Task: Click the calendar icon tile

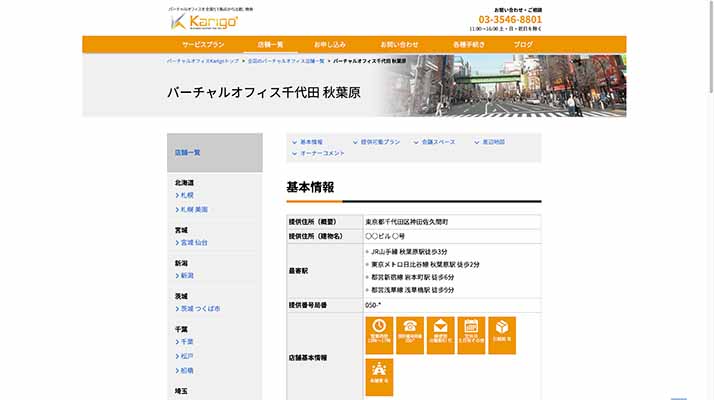Action: coord(471,330)
